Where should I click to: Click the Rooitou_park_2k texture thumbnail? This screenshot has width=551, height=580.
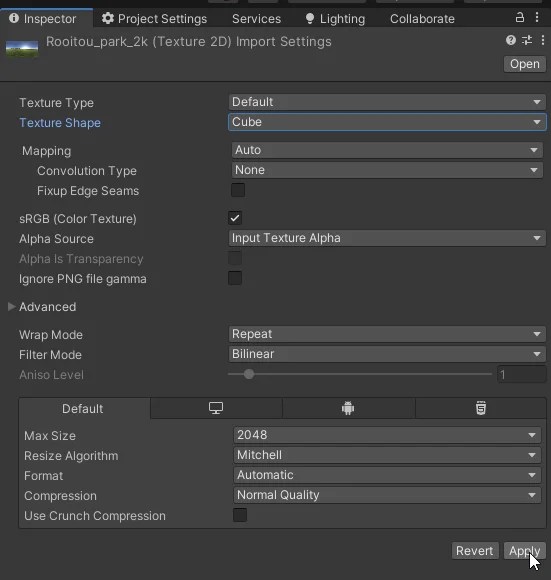coord(22,49)
